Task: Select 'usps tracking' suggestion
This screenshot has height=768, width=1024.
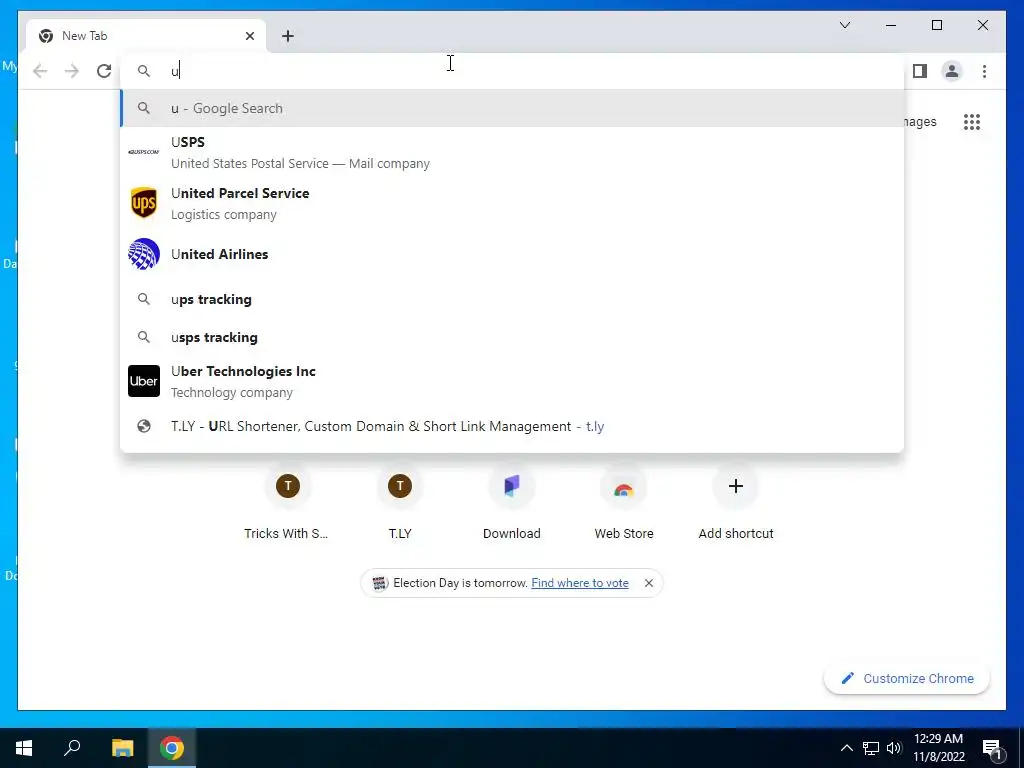Action: (512, 337)
